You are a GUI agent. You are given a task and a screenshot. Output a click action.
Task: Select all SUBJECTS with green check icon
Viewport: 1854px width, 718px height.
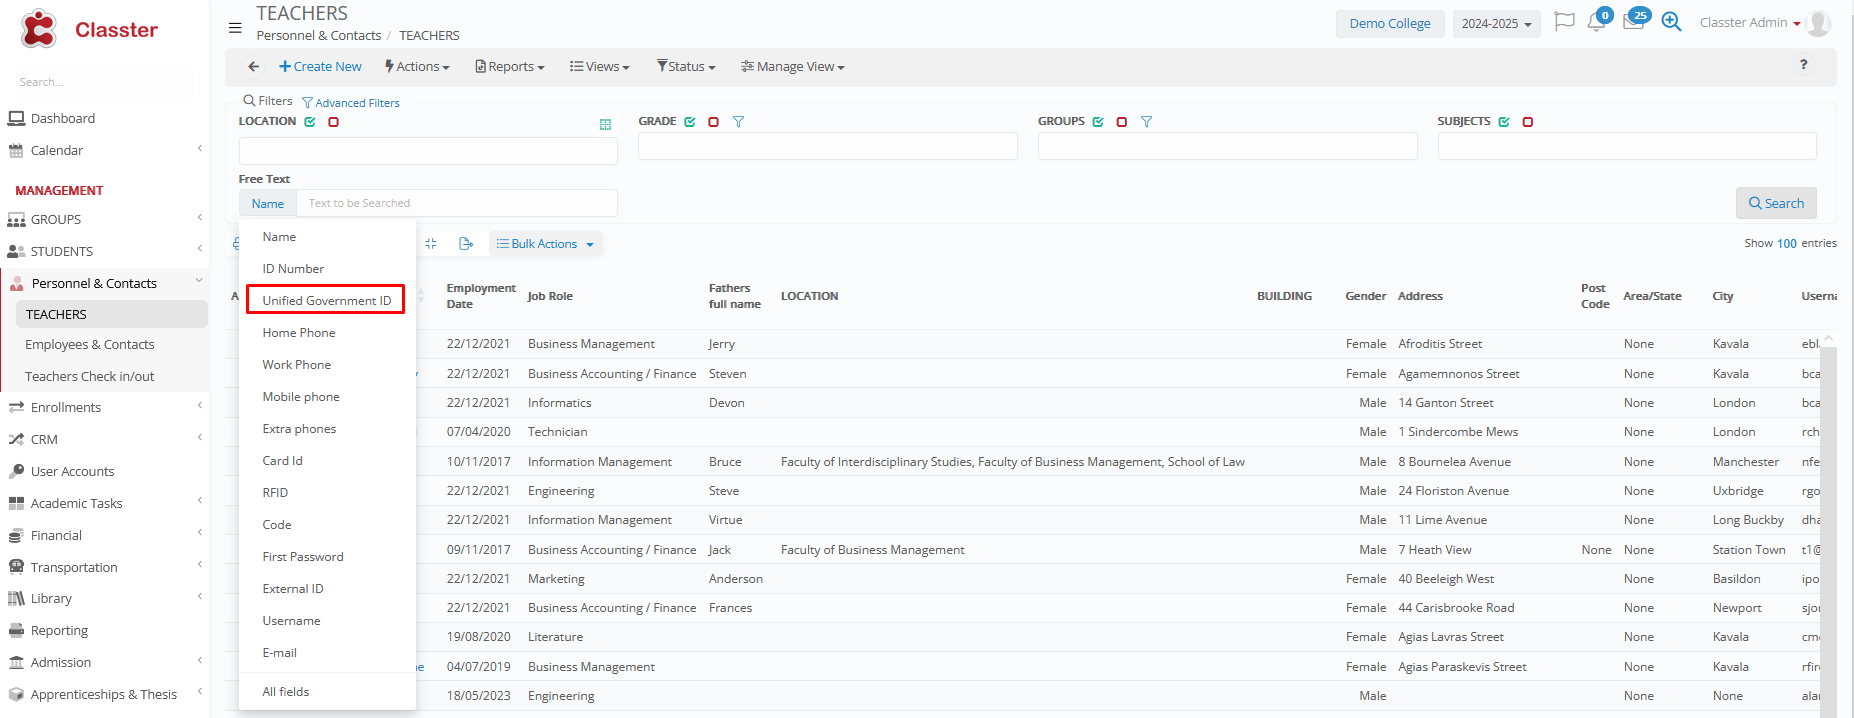coord(1504,122)
